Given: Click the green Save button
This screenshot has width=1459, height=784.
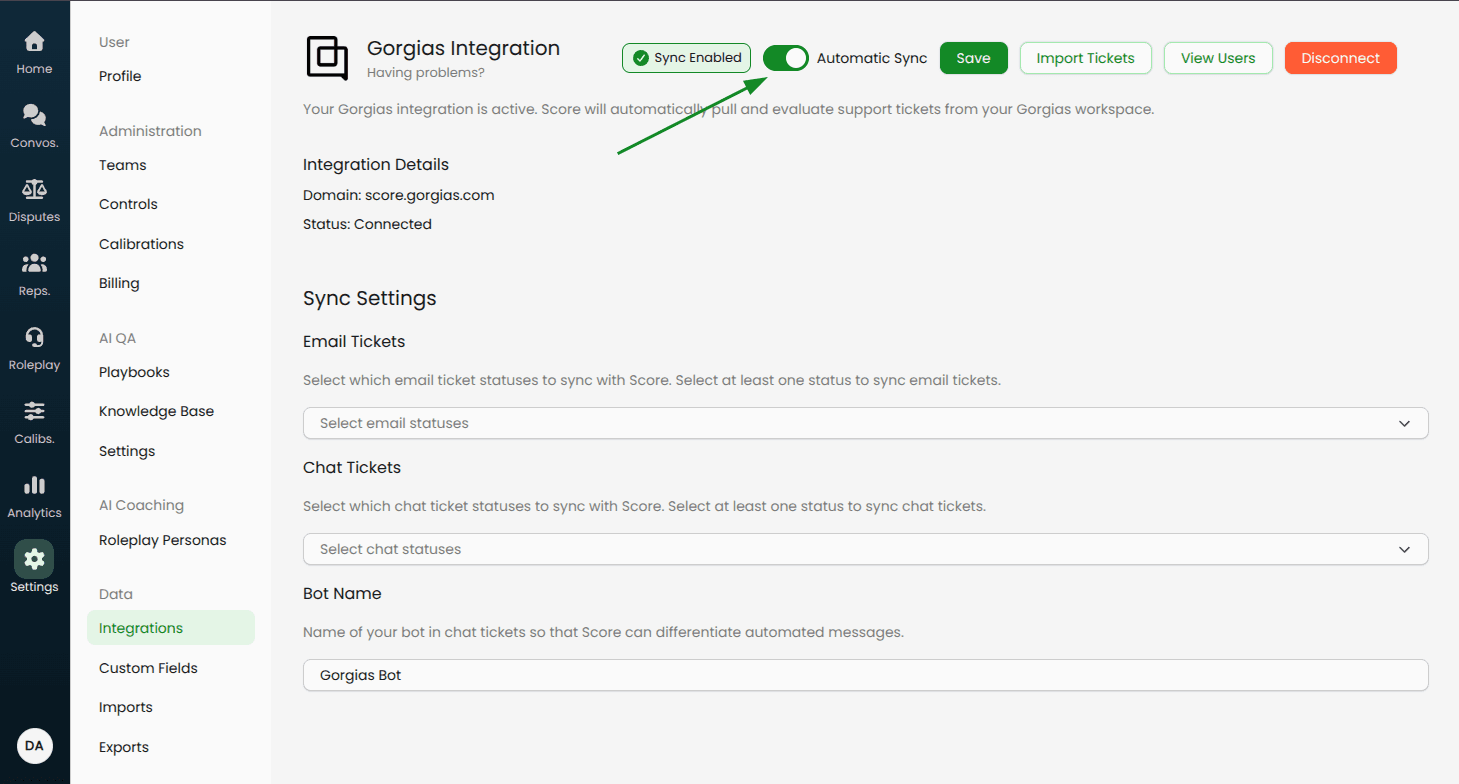Looking at the screenshot, I should click(973, 58).
